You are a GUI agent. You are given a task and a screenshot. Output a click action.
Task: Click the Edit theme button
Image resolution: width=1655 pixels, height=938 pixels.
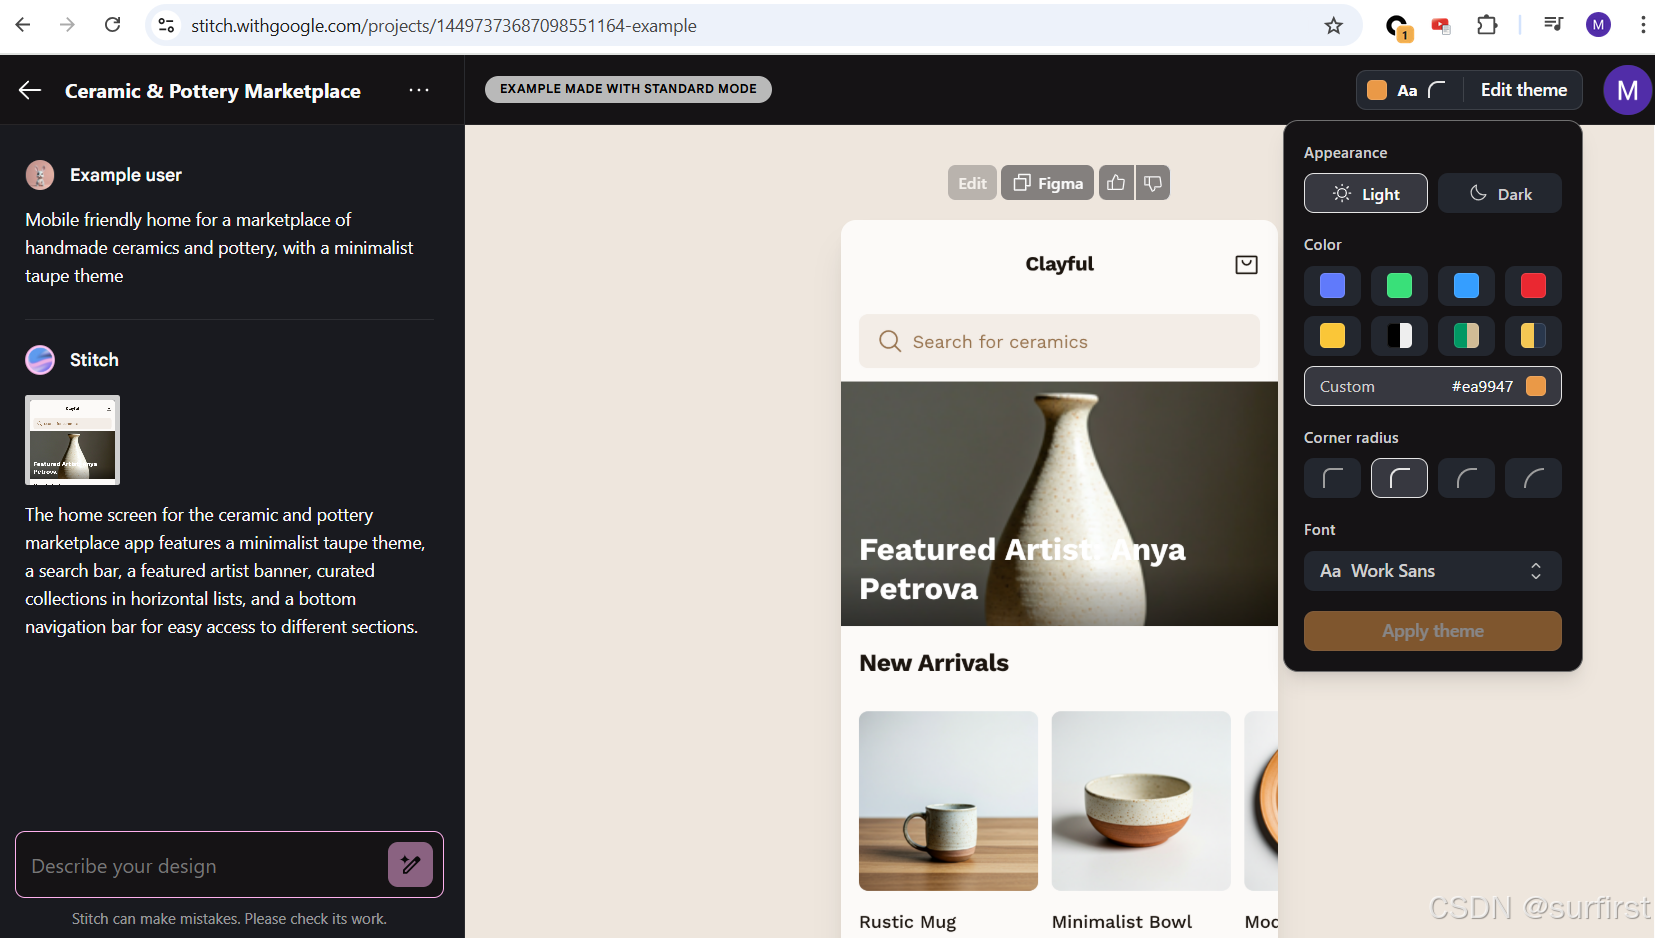(x=1523, y=90)
